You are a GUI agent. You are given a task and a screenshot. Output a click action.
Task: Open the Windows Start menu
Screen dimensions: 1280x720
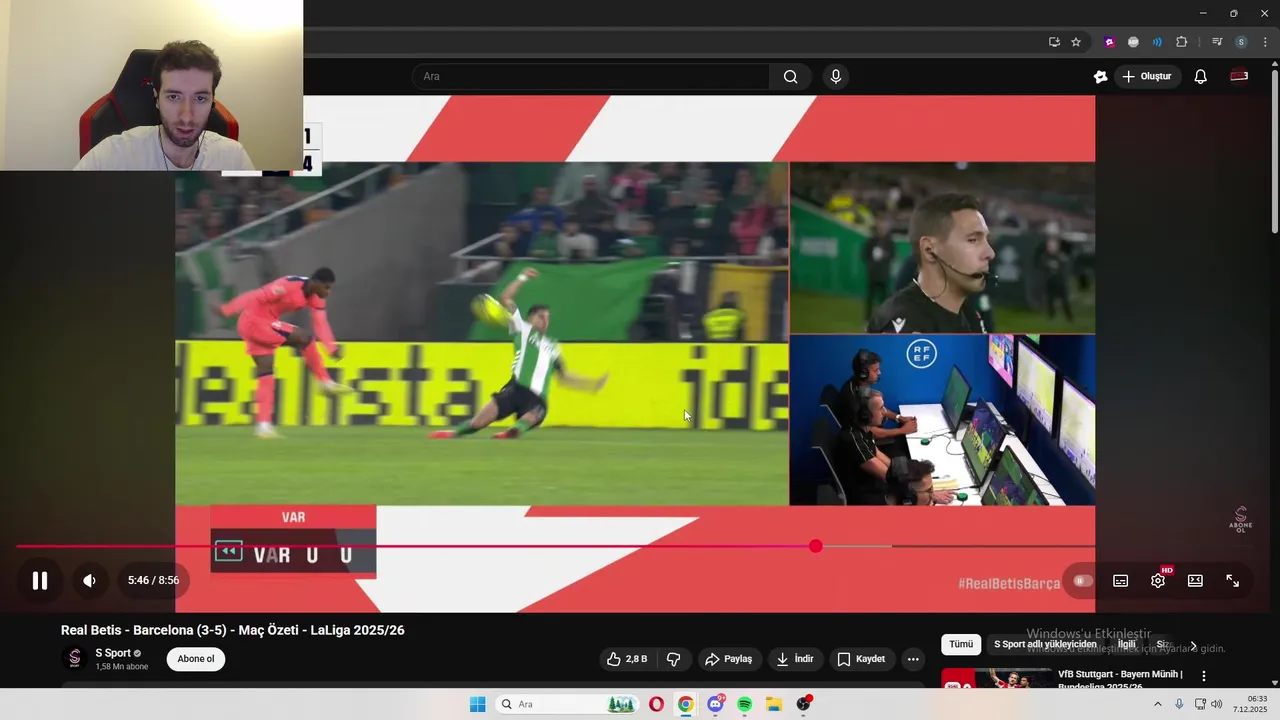point(478,704)
